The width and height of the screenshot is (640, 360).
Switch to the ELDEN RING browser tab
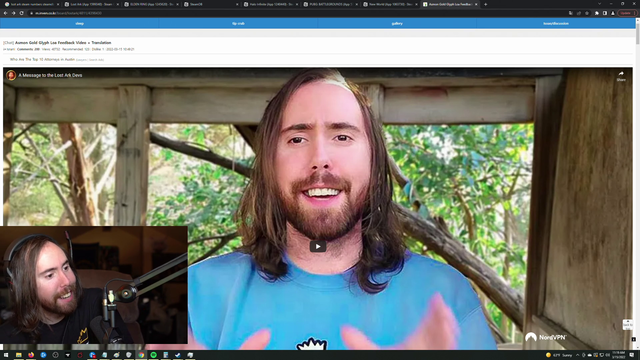coord(151,4)
